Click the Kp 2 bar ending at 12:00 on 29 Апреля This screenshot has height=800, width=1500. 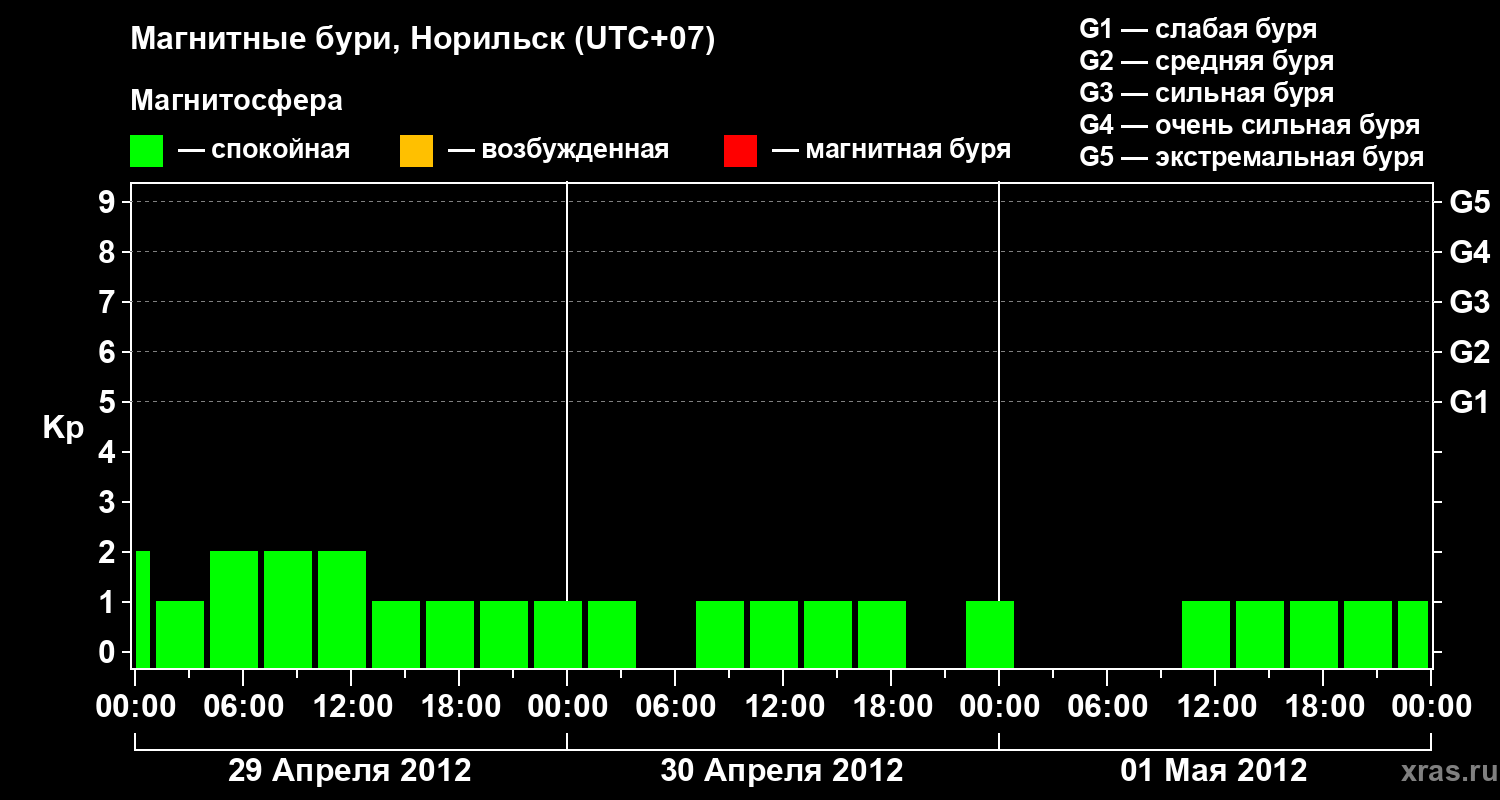pos(342,609)
